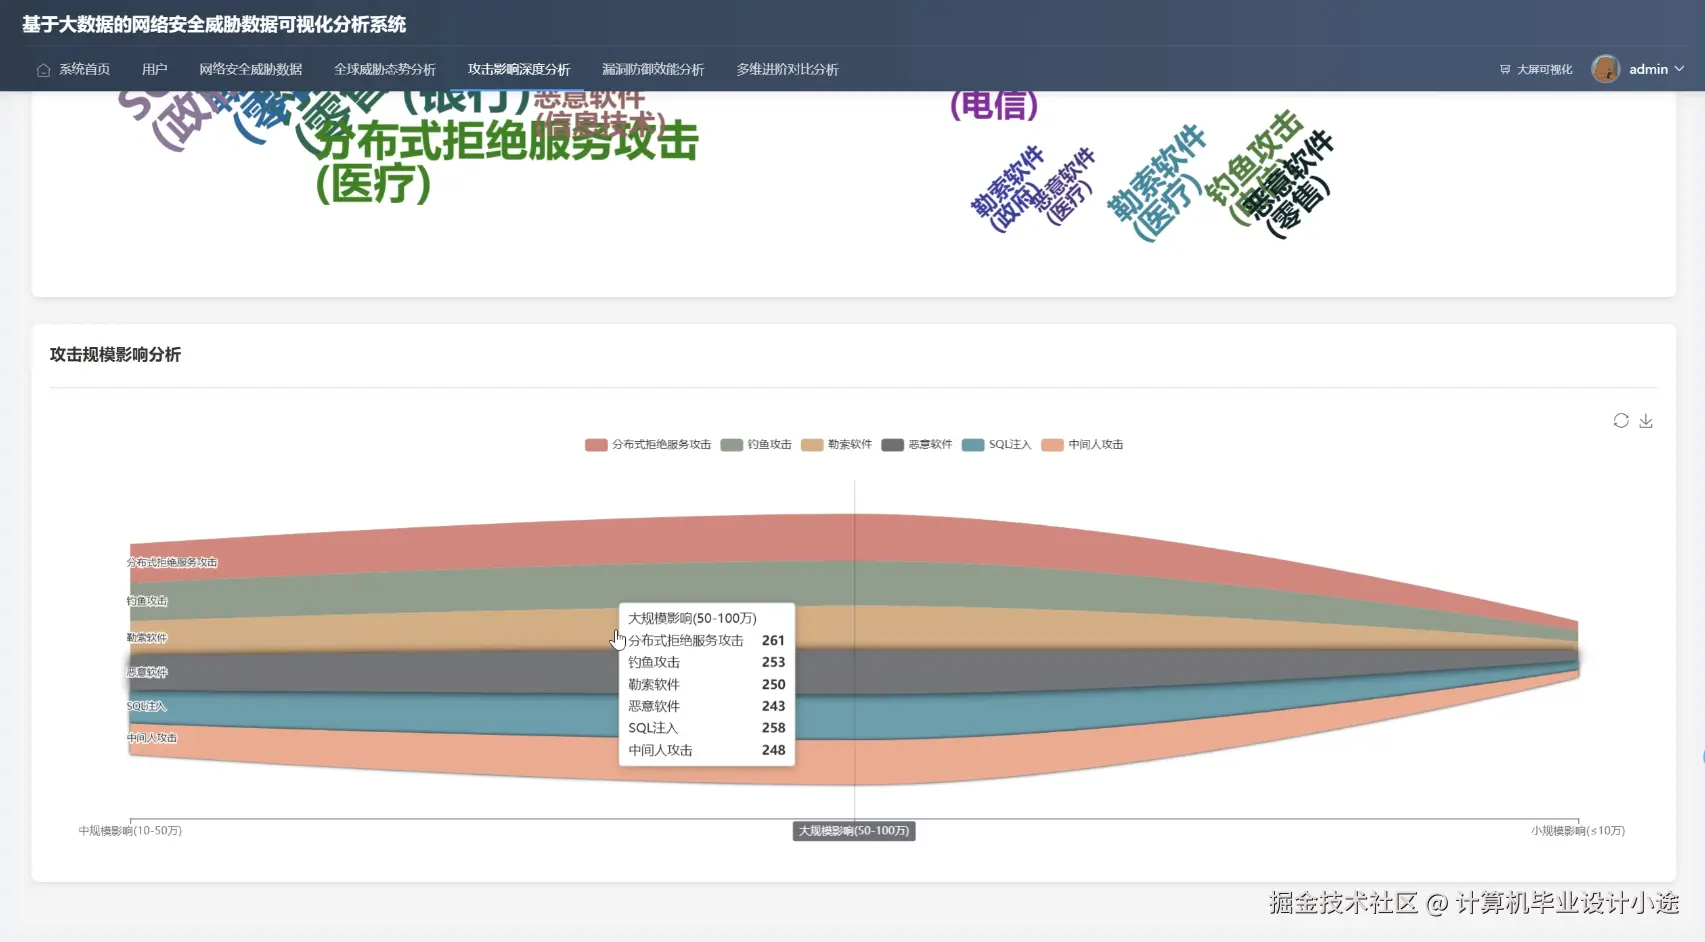Switch to 漏洞防御效能分析 in the nav bar
The width and height of the screenshot is (1705, 942).
point(653,69)
